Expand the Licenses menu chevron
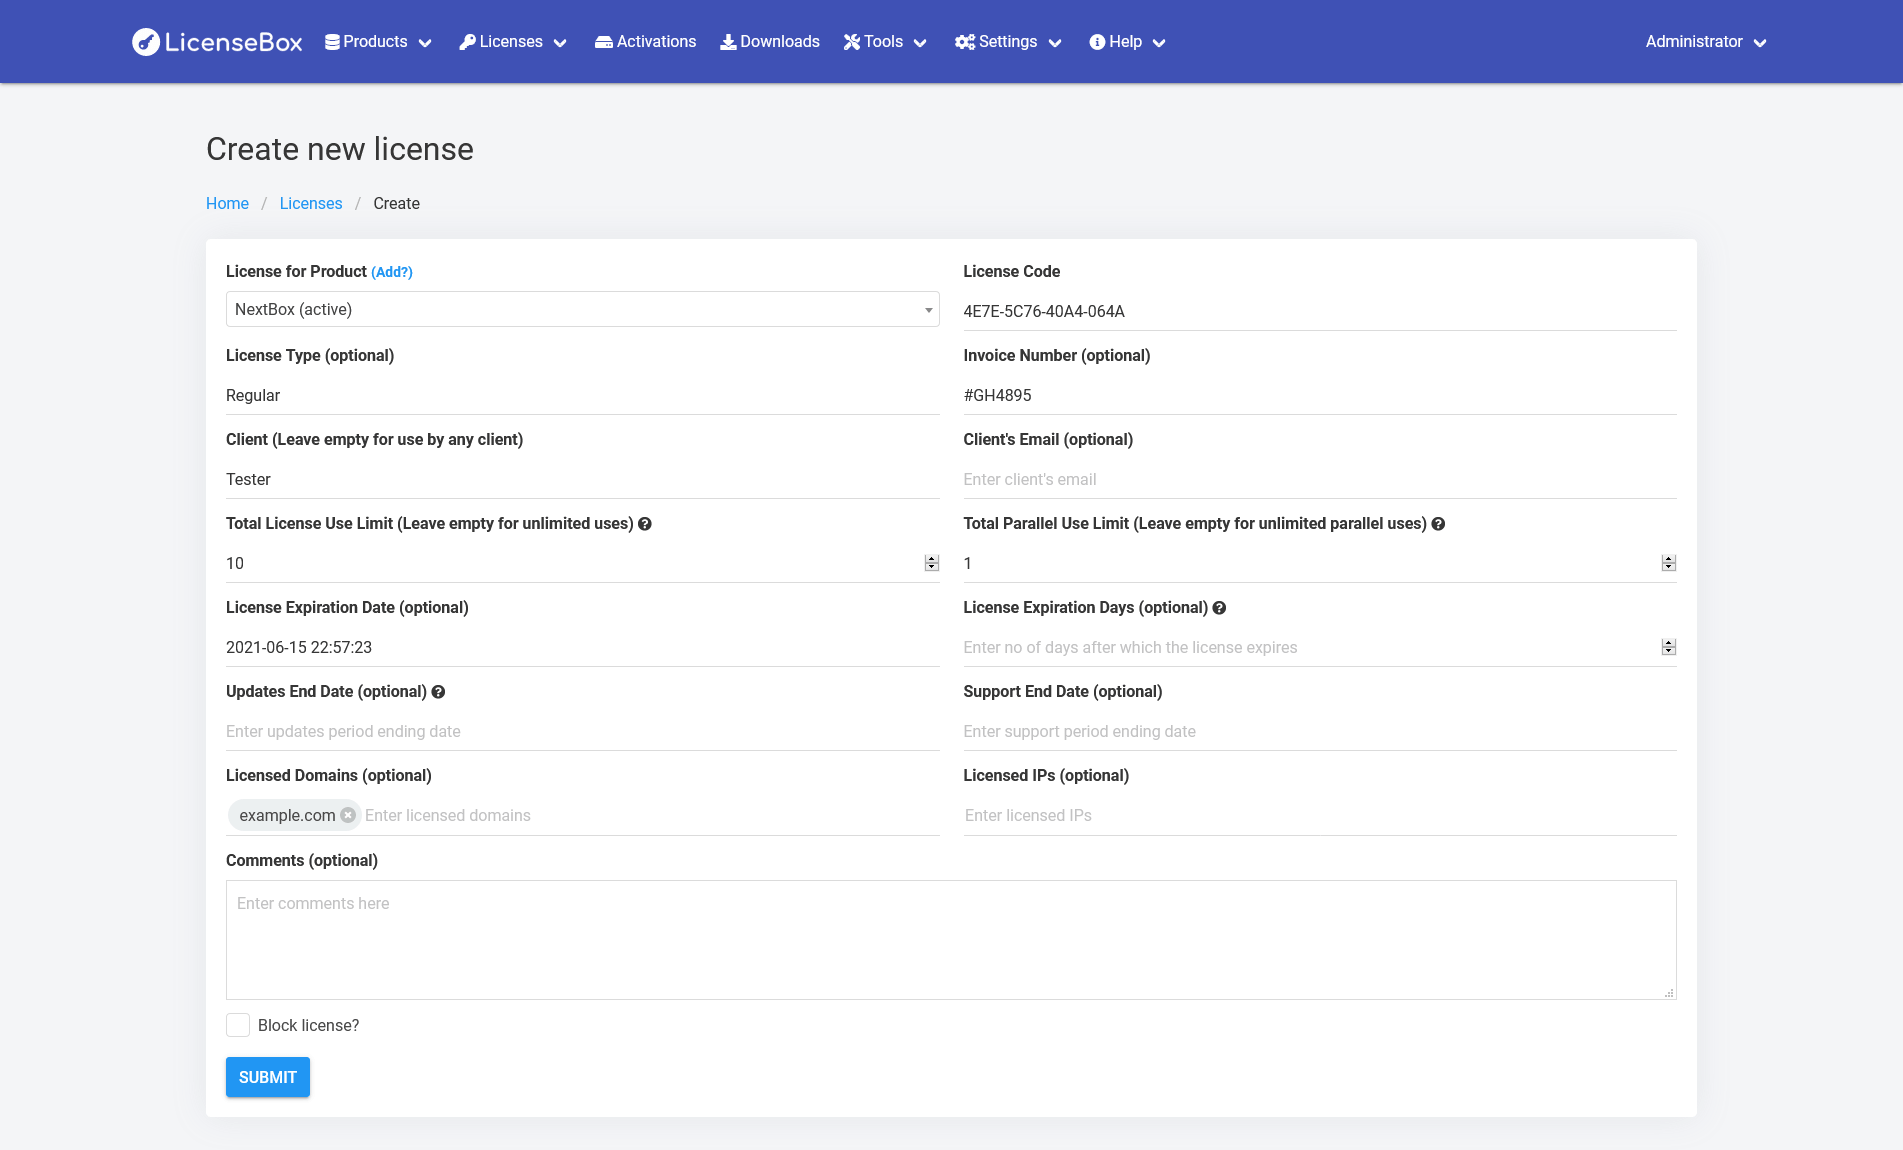 click(560, 43)
